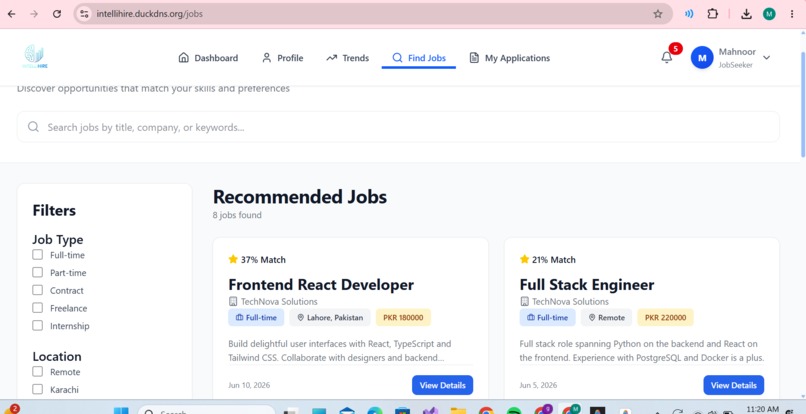Screen dimensions: 806x414
Task: Open notifications bell with 5 badge
Action: coord(667,58)
